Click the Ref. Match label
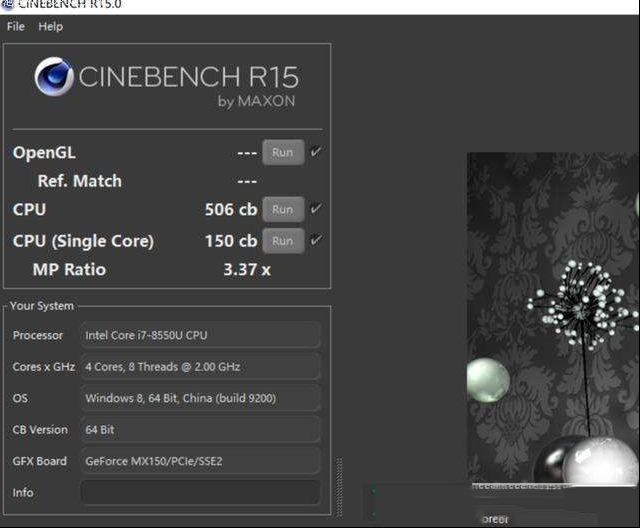The image size is (640, 528). [x=80, y=181]
